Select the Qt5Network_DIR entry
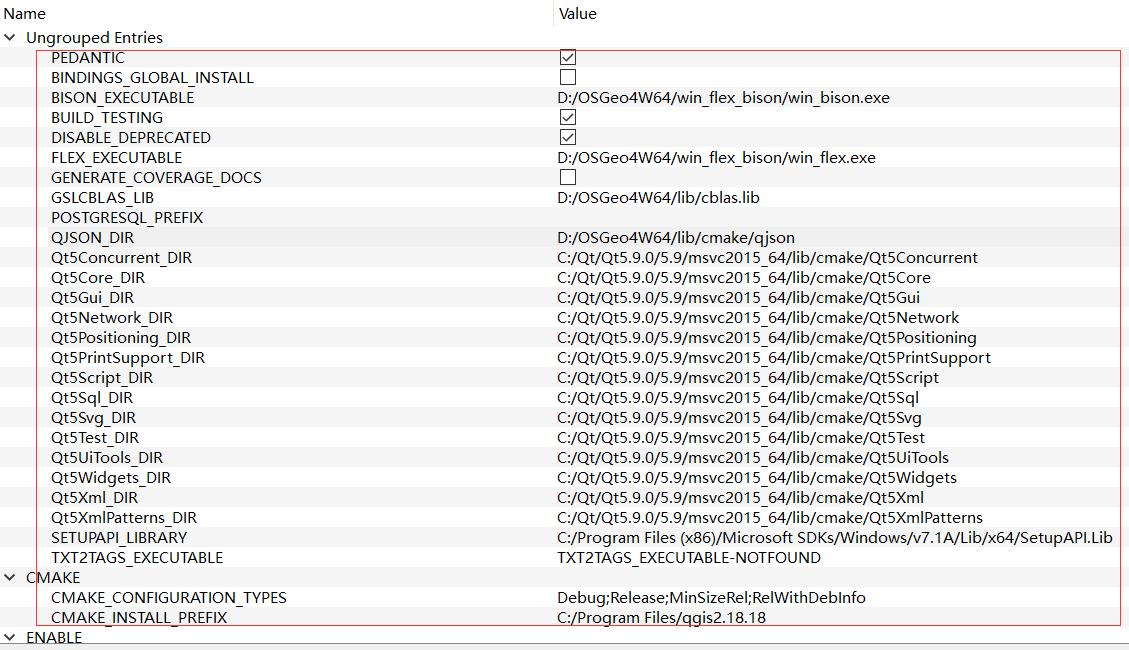 coord(112,317)
